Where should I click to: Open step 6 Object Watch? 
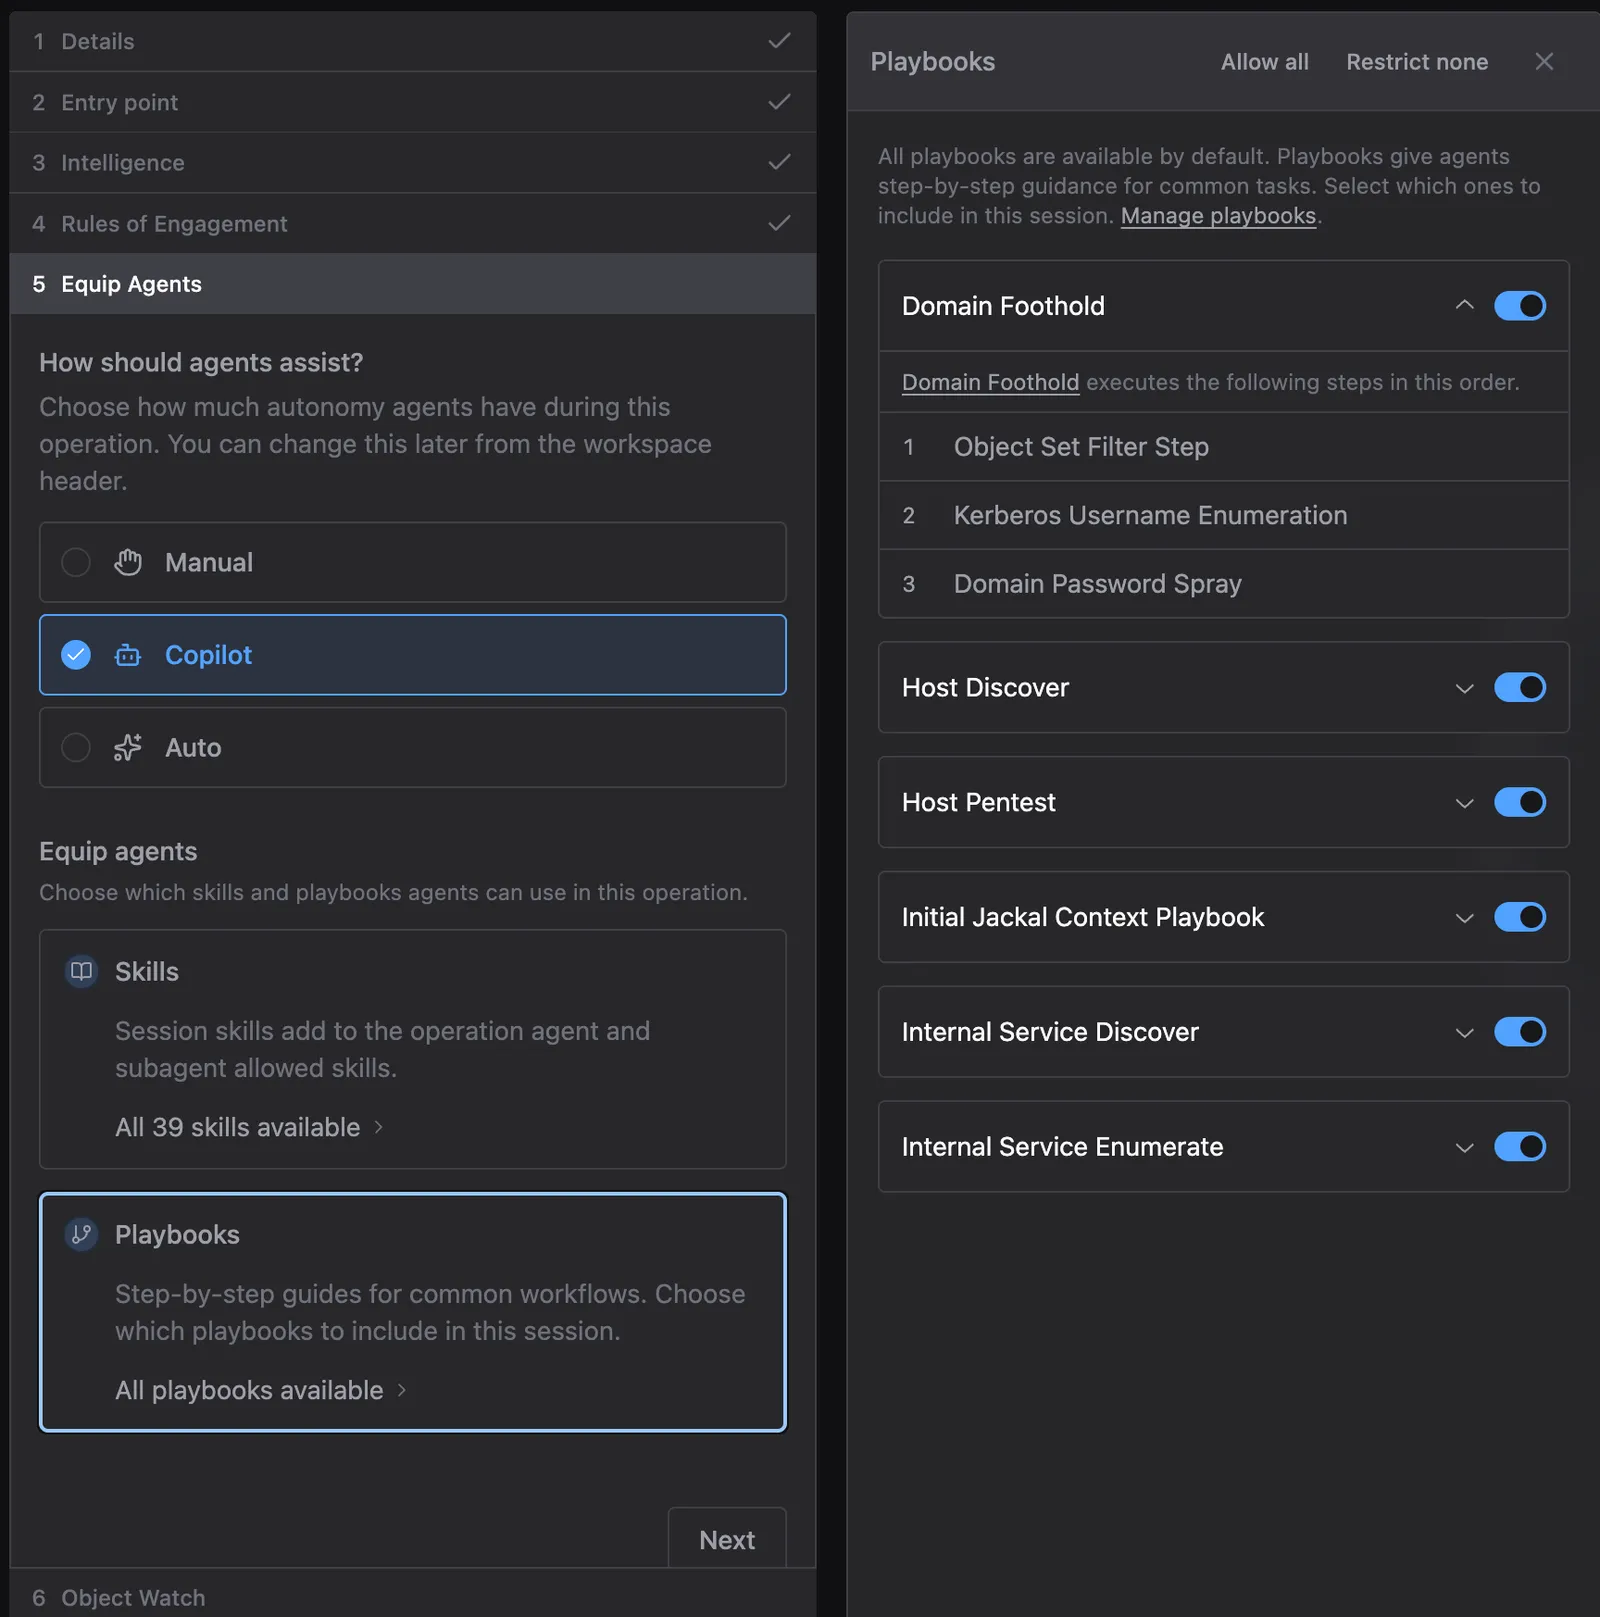[x=412, y=1593]
